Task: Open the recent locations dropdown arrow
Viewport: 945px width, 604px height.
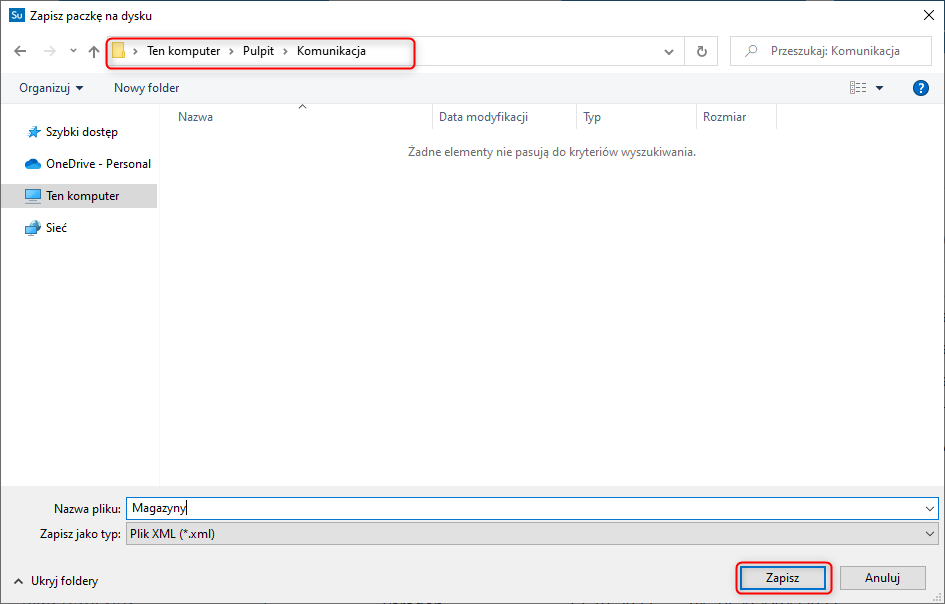Action: [x=74, y=51]
